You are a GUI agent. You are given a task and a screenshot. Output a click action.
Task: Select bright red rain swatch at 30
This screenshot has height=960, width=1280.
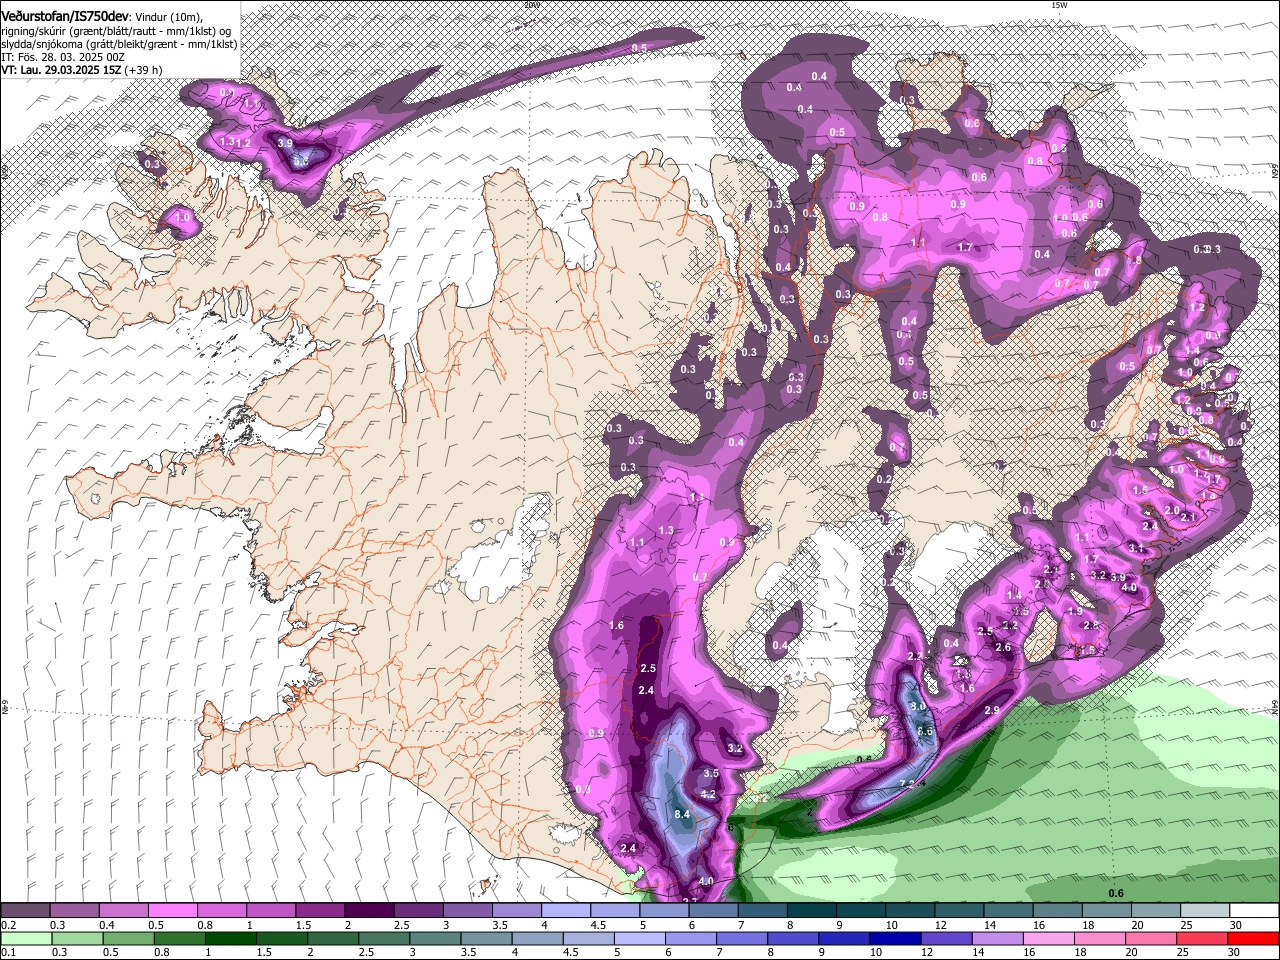point(1252,938)
